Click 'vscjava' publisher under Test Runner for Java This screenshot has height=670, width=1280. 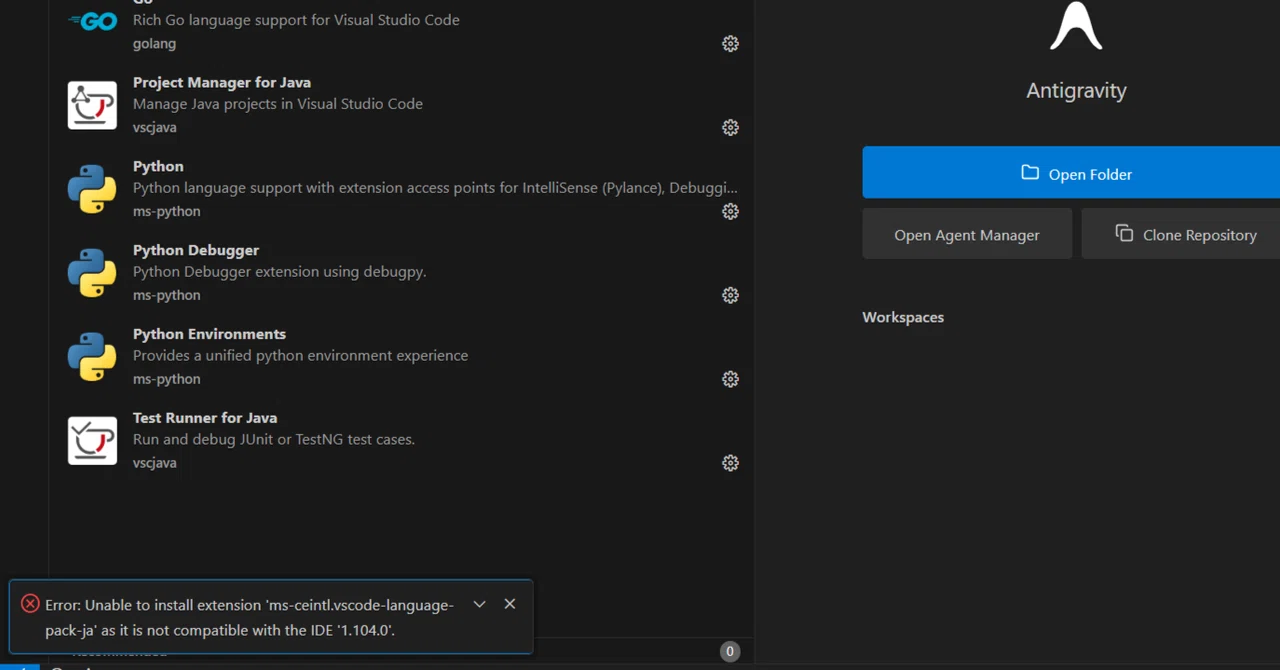point(155,463)
